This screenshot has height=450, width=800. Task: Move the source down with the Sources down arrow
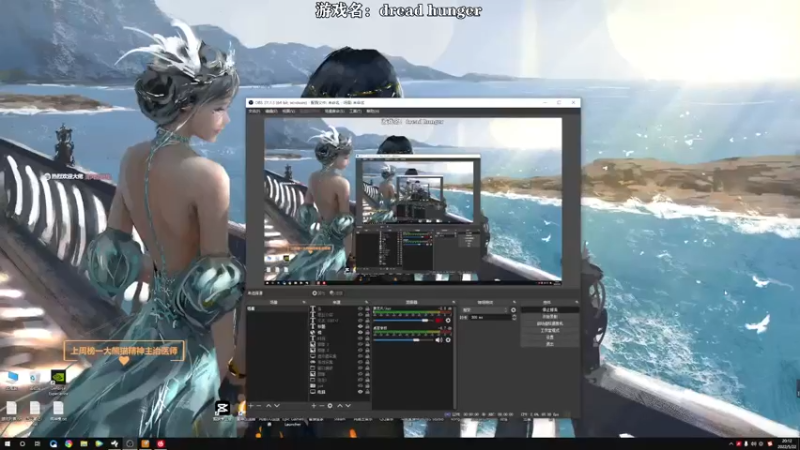tap(348, 406)
